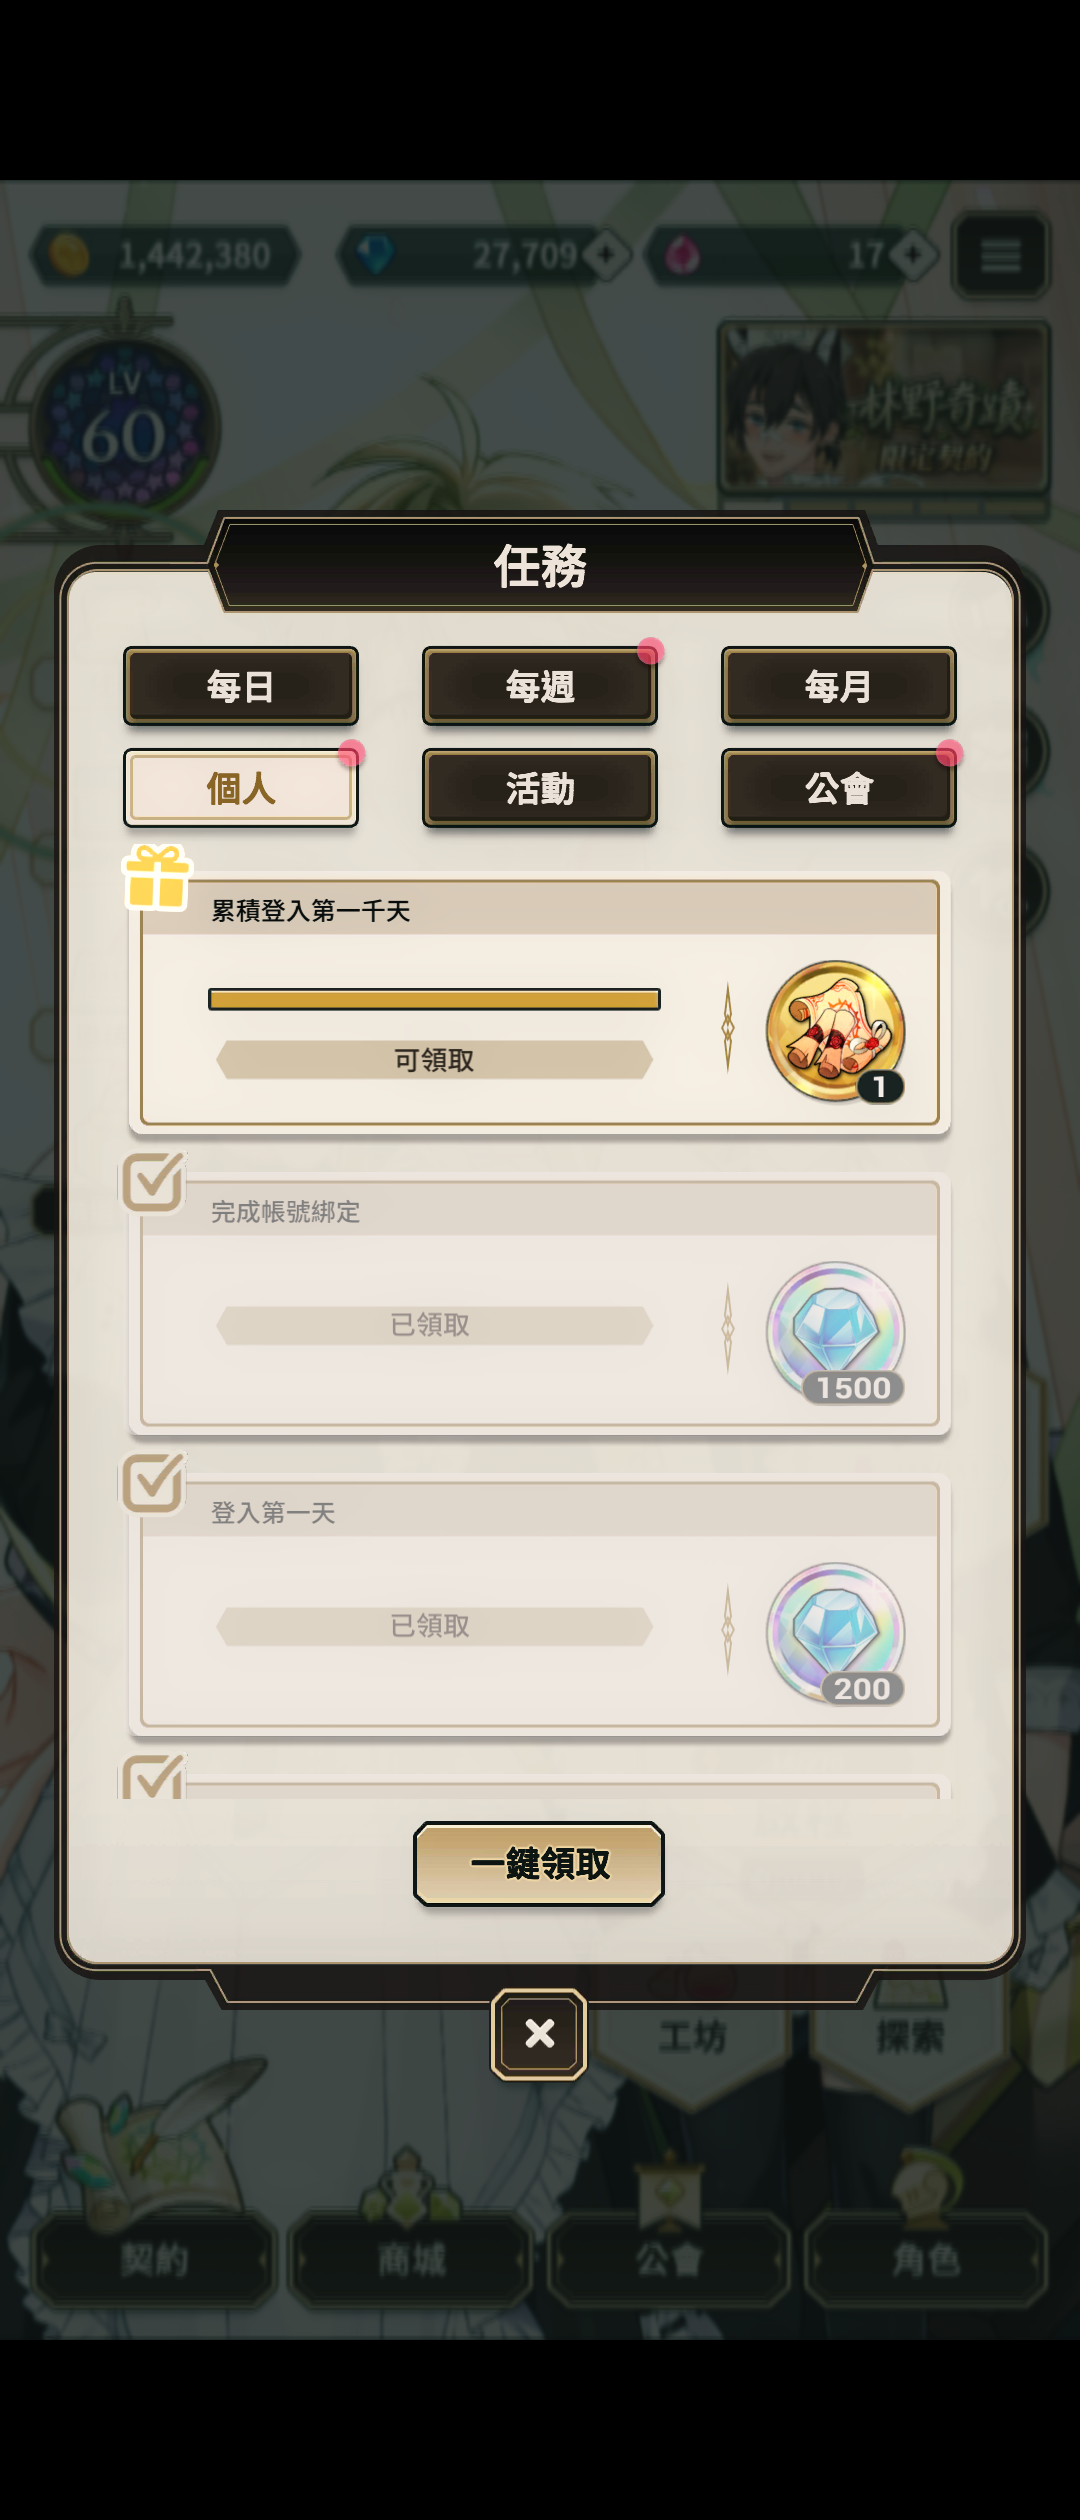1080x2520 pixels.
Task: Tap the 可領取 claim button
Action: point(434,1060)
